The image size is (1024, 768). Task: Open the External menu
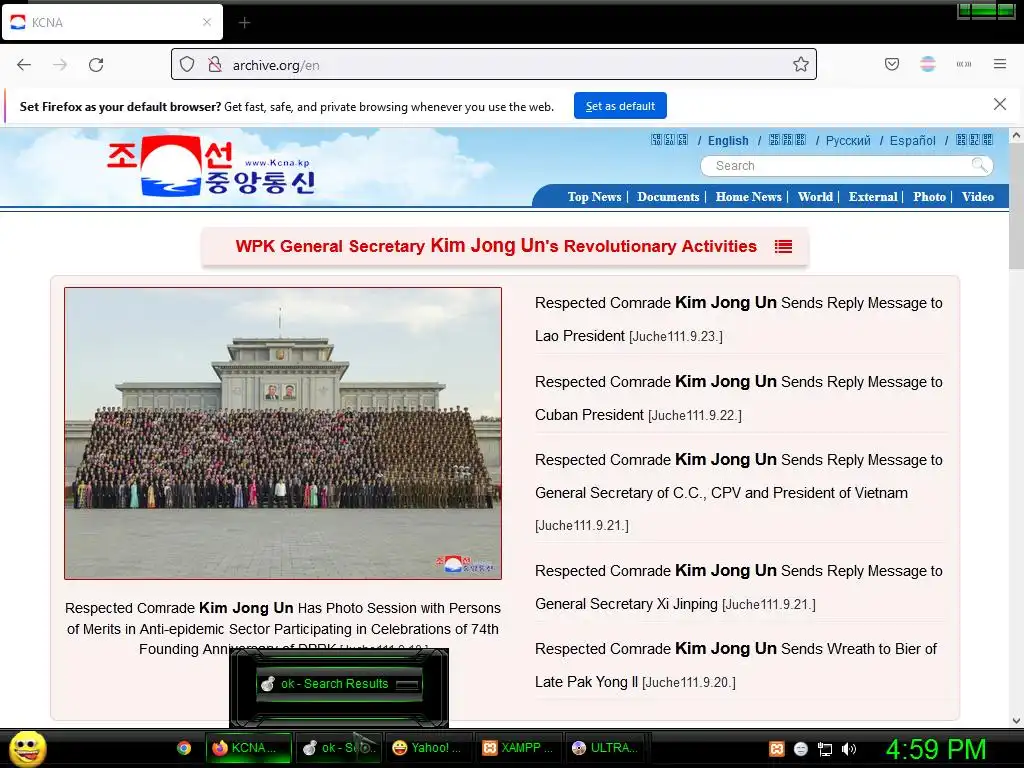872,197
